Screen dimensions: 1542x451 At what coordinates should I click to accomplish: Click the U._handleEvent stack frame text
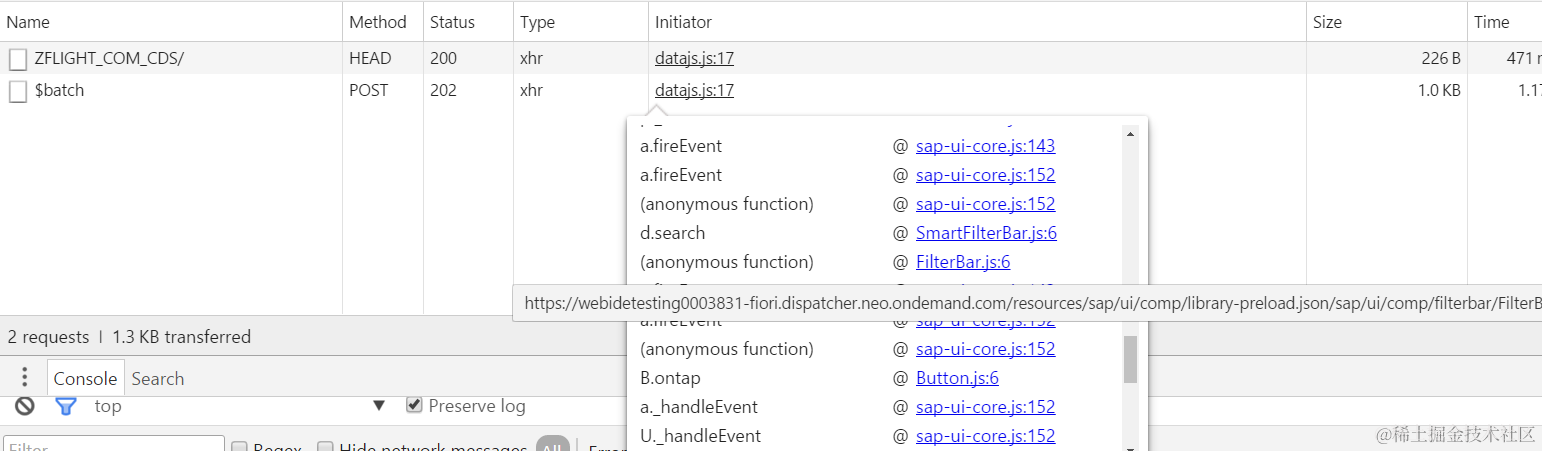[x=700, y=436]
